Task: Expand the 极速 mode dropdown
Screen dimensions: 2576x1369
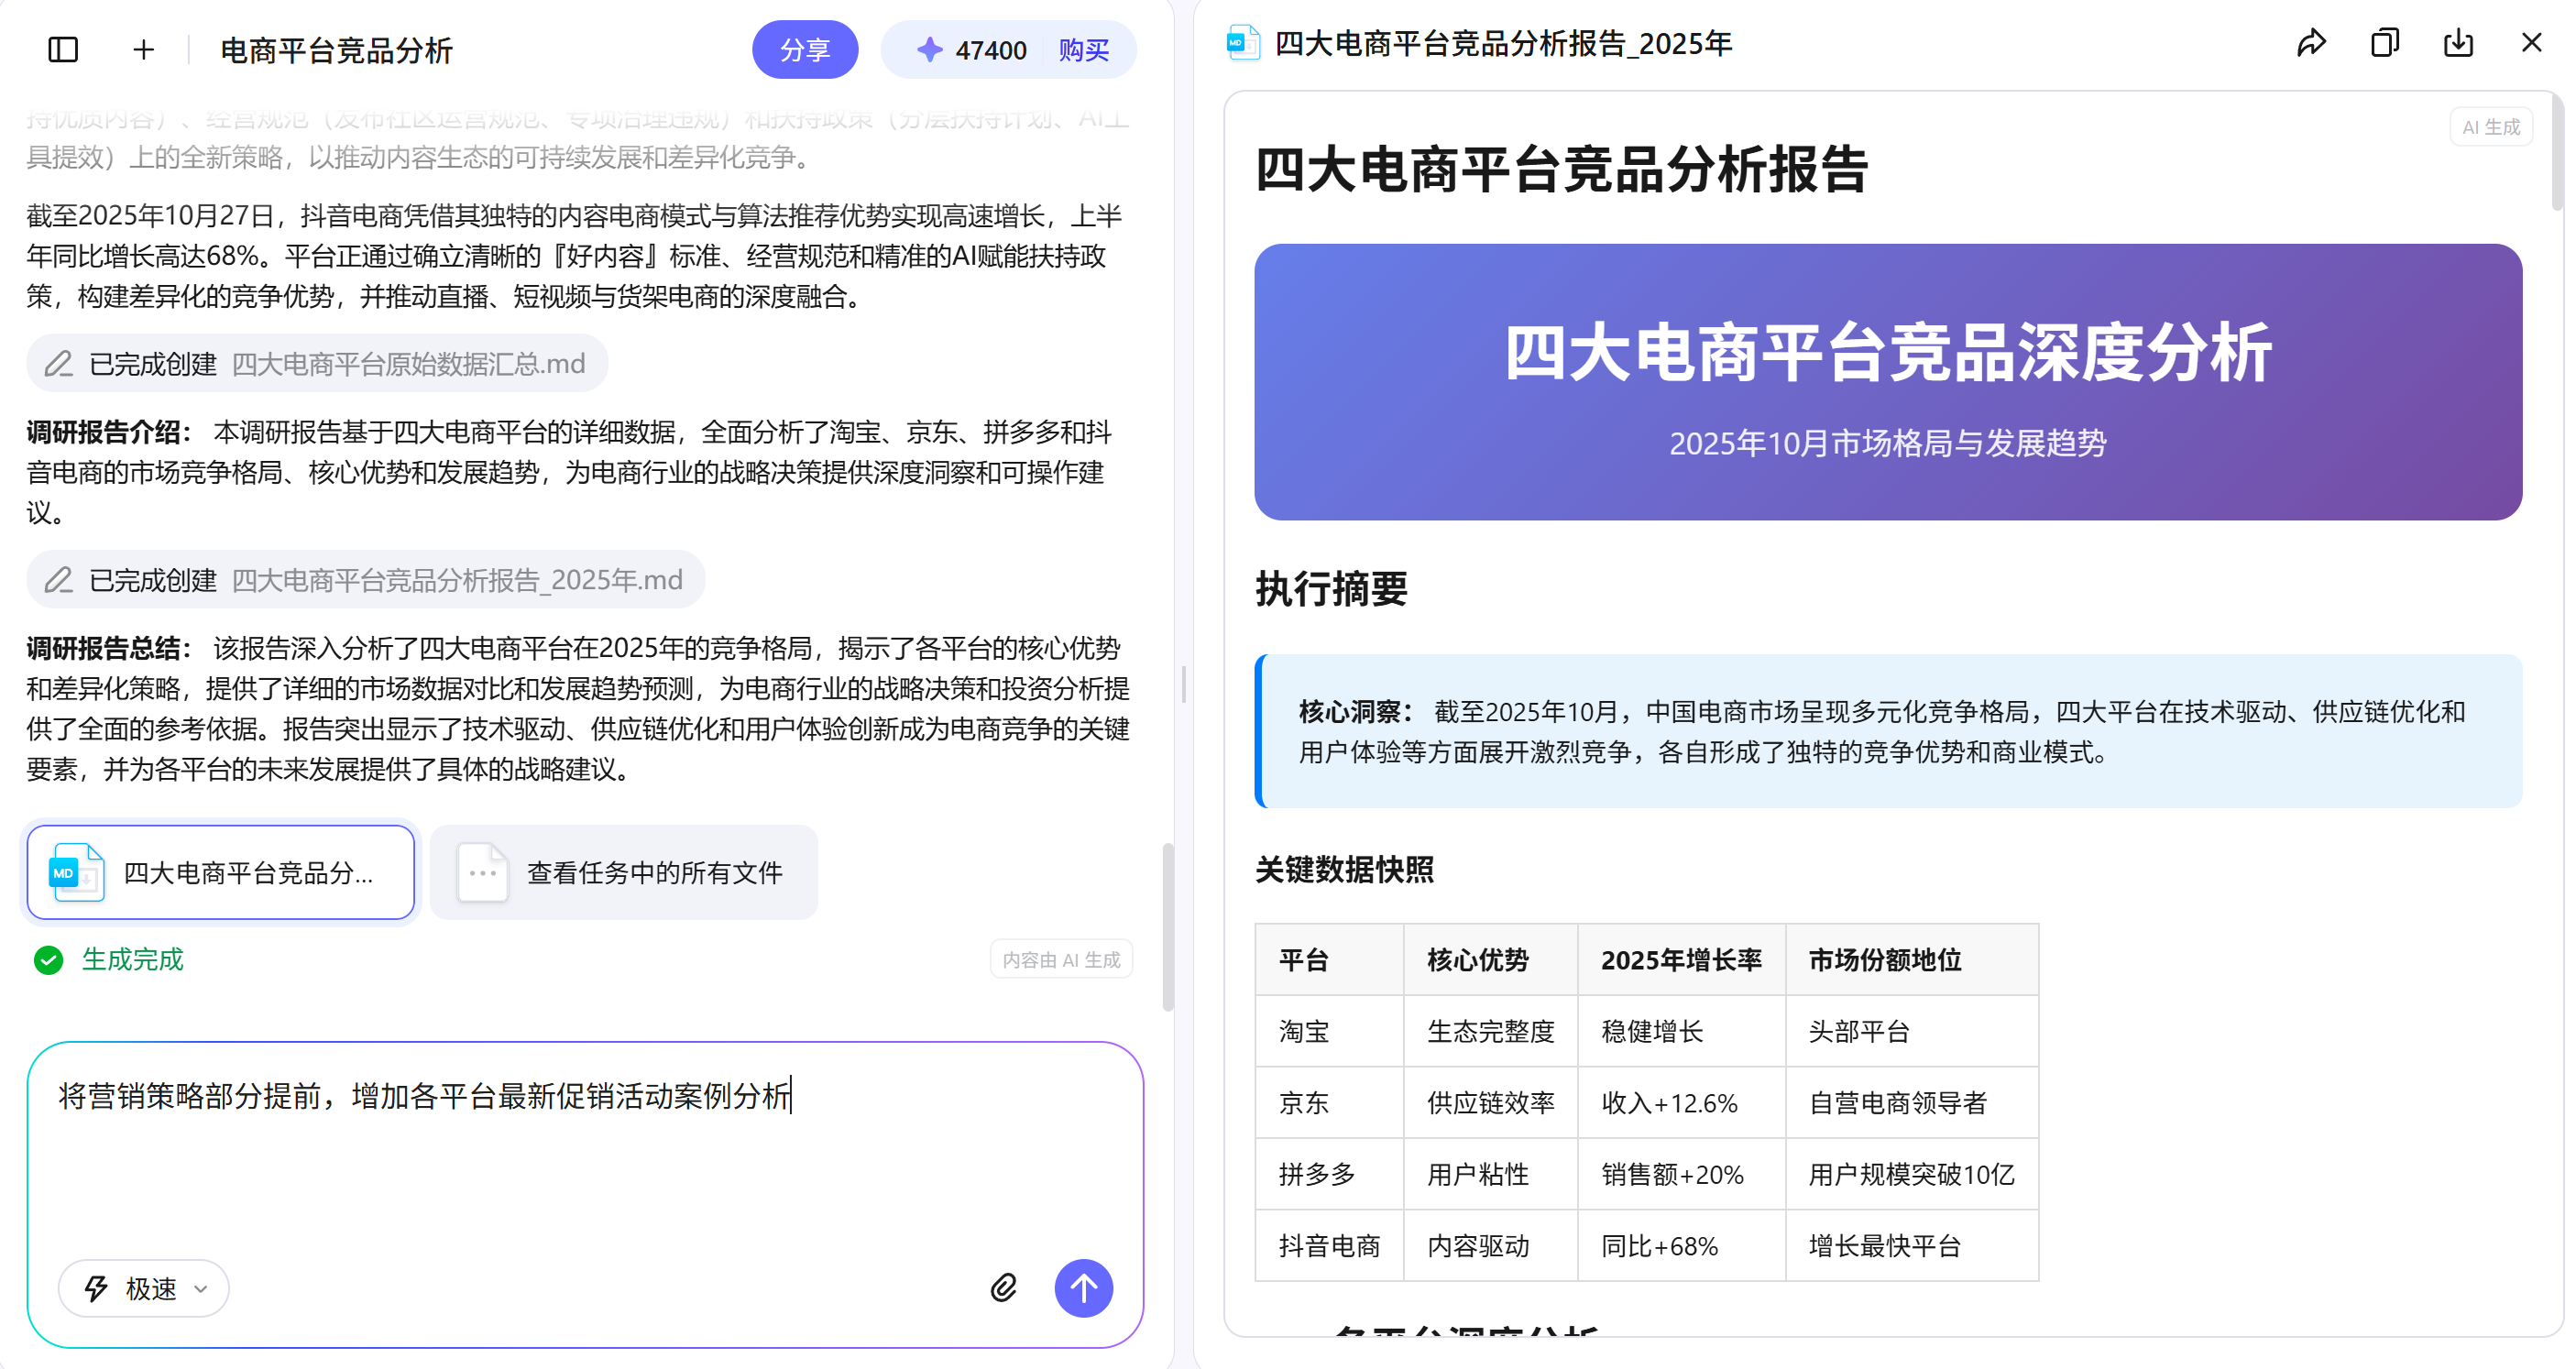Action: [x=144, y=1288]
